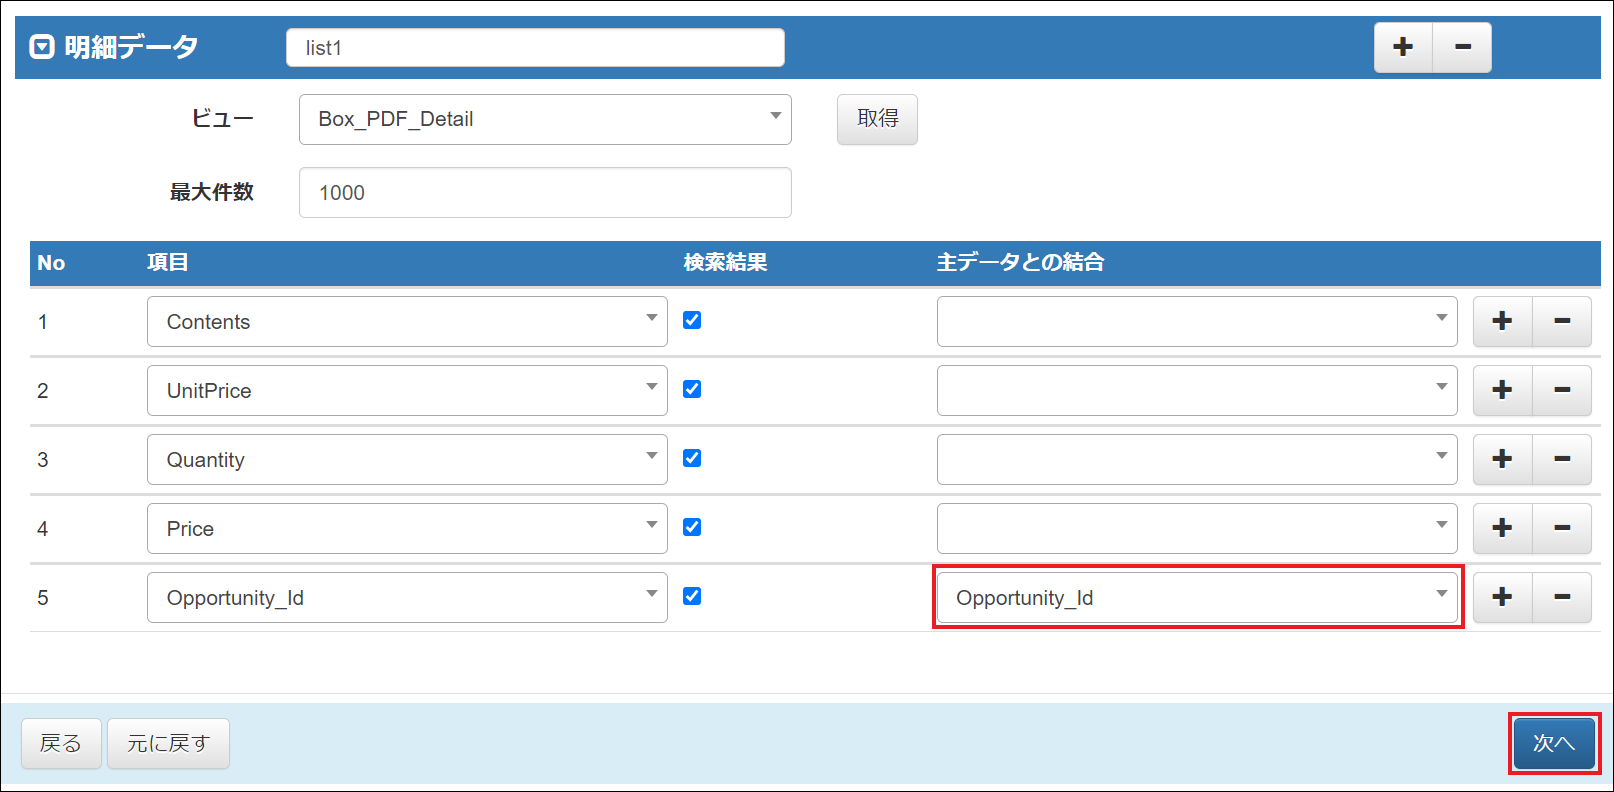This screenshot has width=1614, height=792.
Task: Disable the 検索結果 checkbox for Opportunity_Id
Action: (692, 596)
